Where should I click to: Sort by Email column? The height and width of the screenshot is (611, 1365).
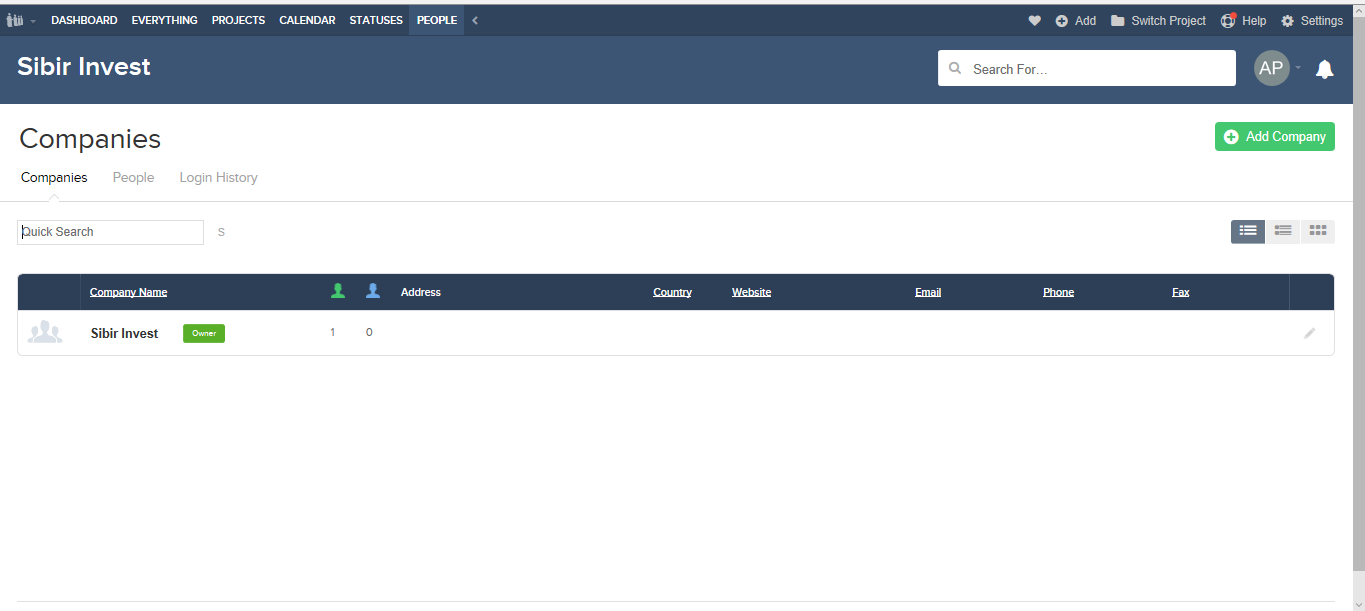tap(928, 292)
